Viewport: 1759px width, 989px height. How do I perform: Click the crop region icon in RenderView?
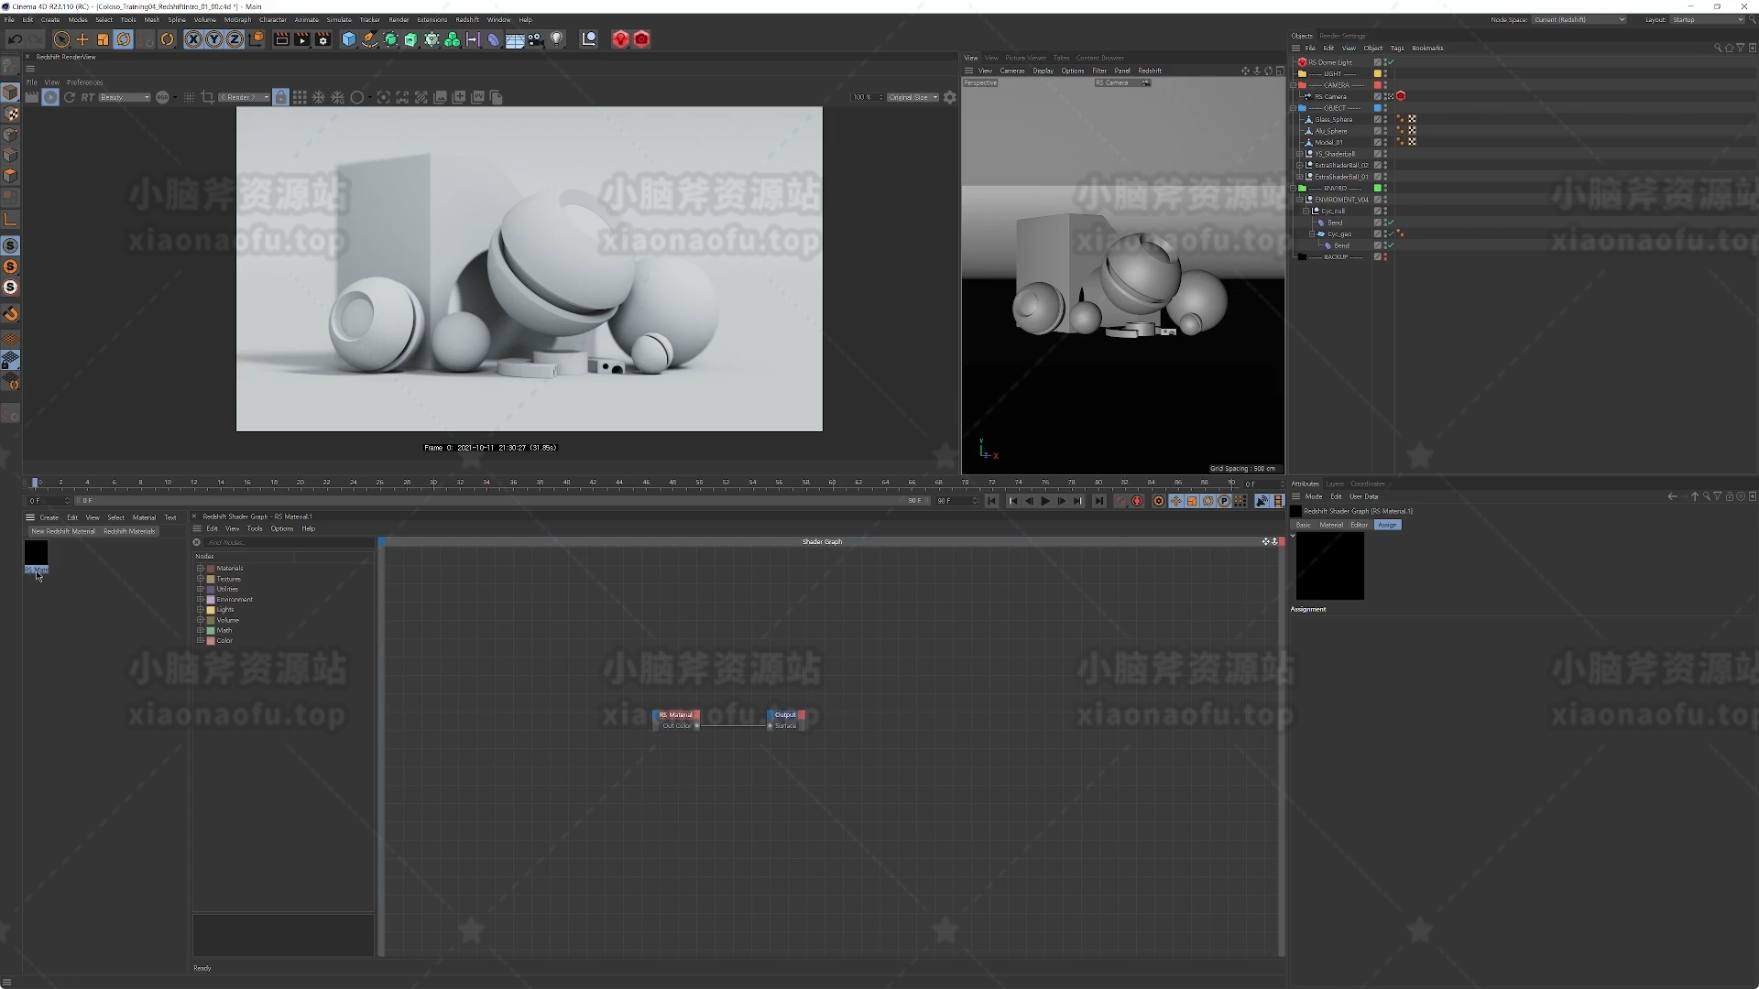point(207,97)
